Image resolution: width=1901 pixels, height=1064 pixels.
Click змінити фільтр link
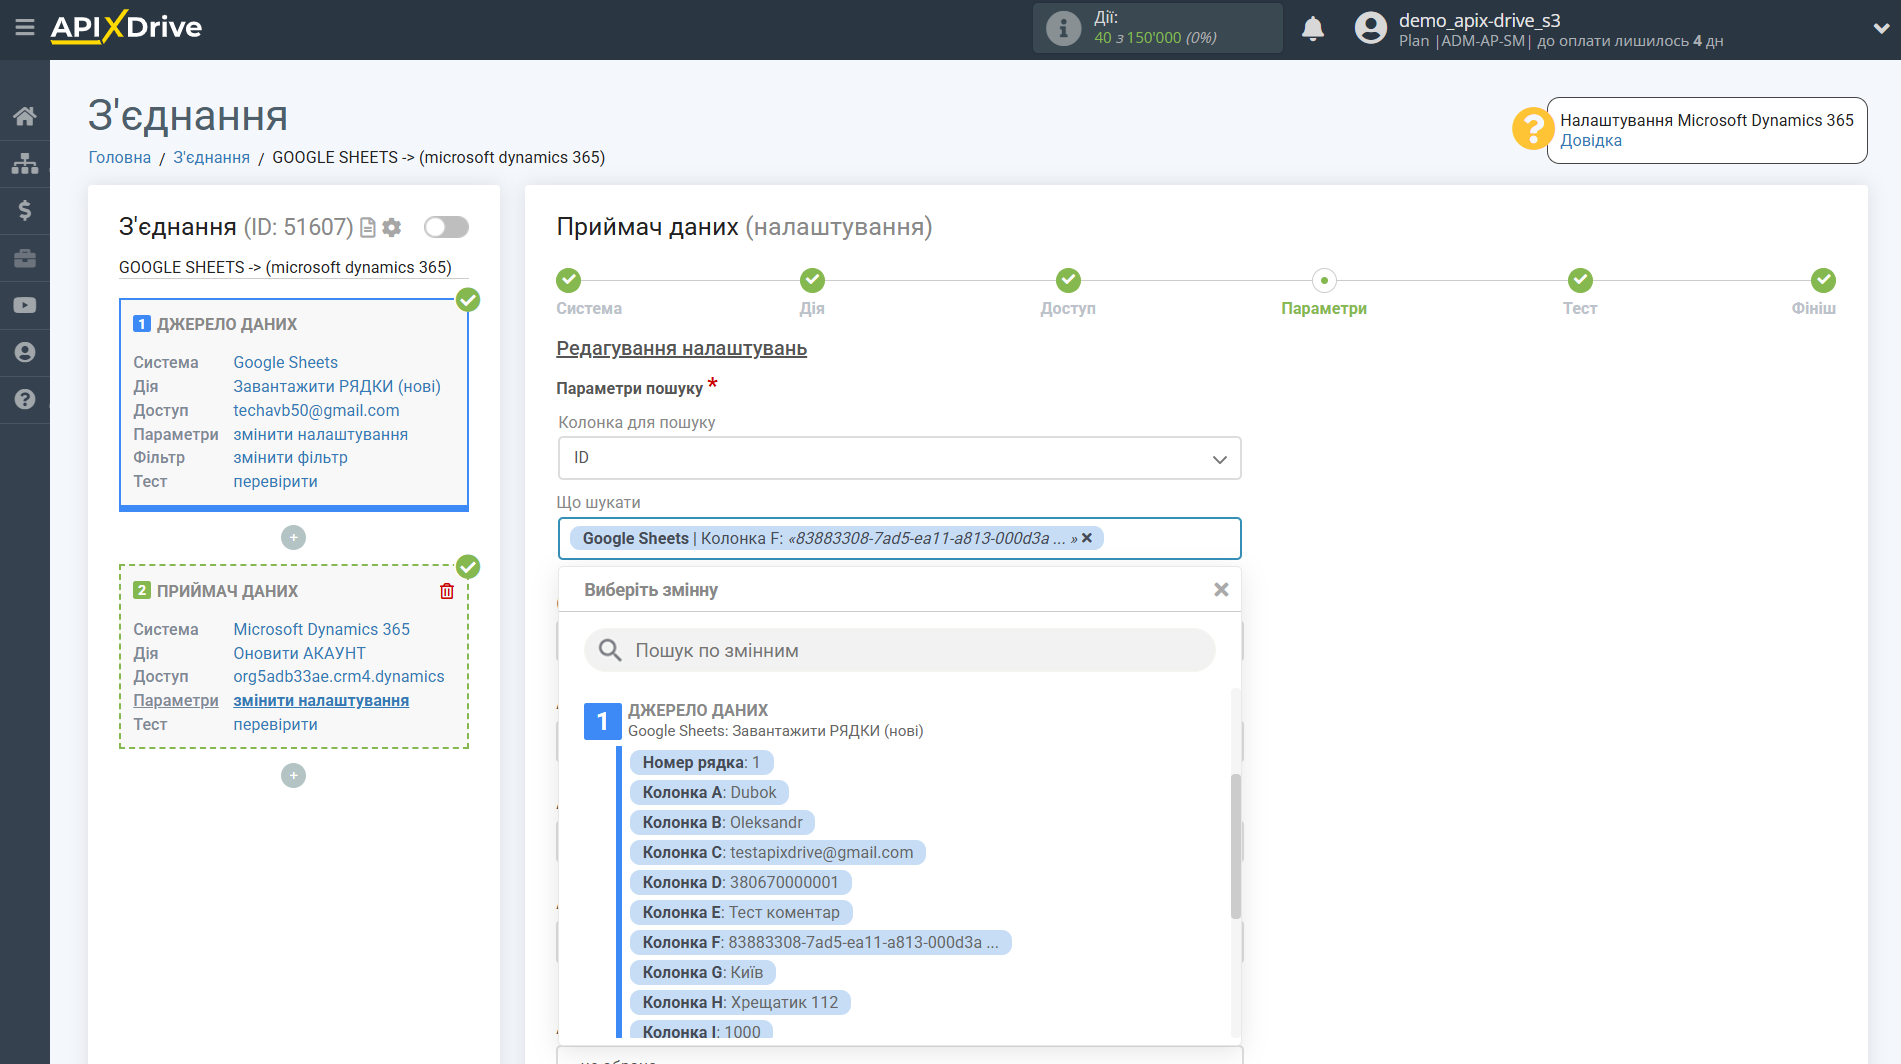coord(291,457)
